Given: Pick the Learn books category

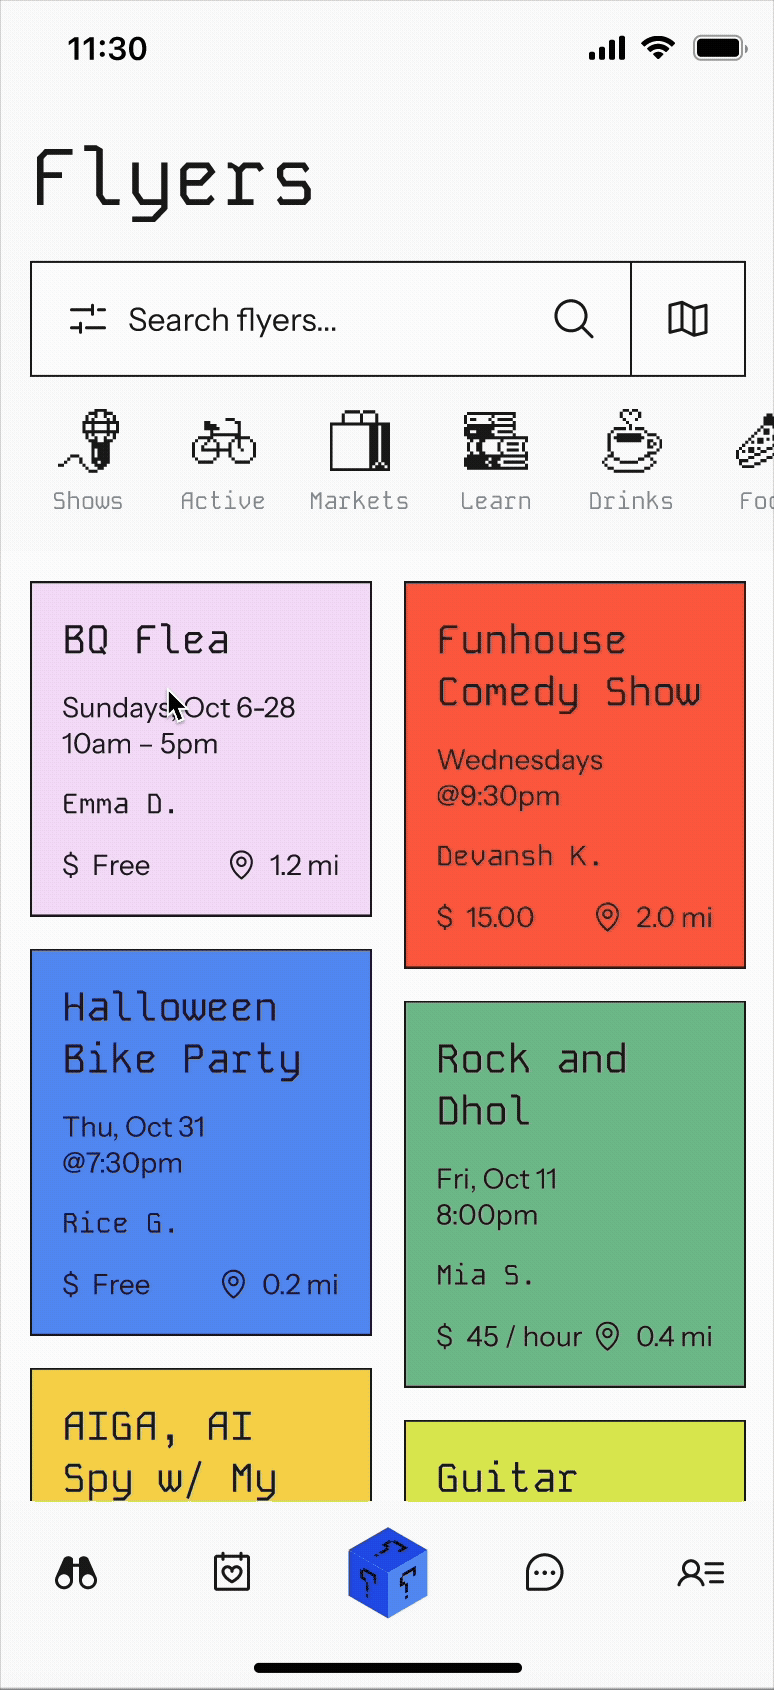Looking at the screenshot, I should pos(495,460).
